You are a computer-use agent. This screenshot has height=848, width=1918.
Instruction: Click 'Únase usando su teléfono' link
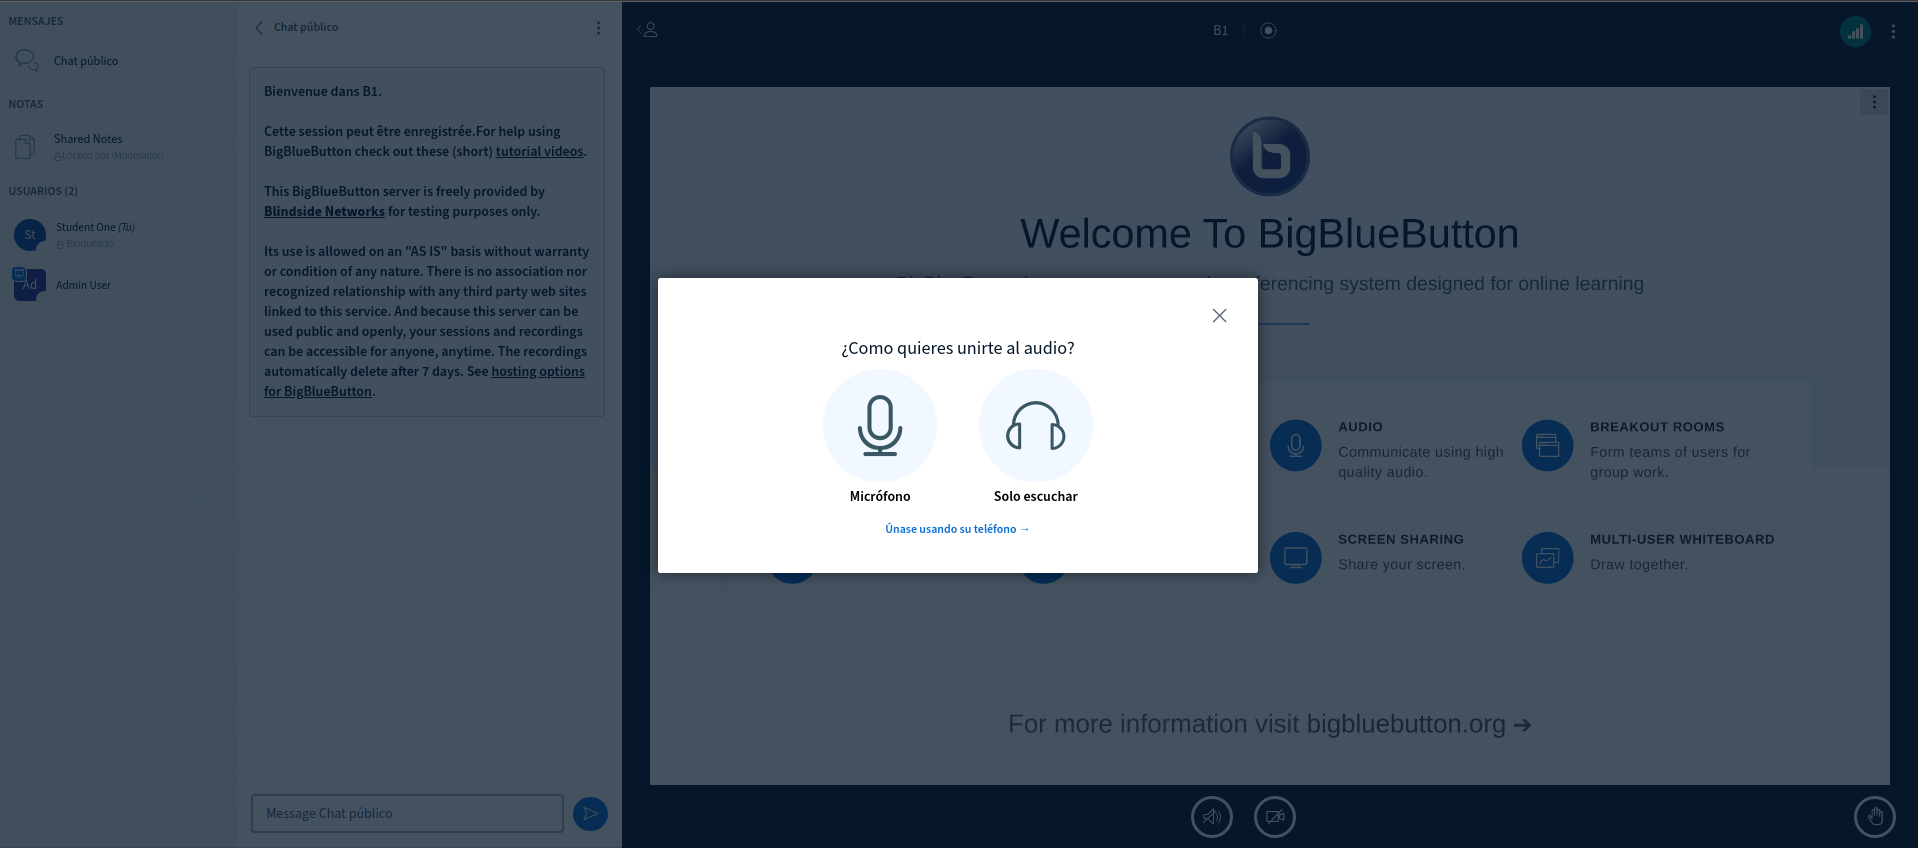point(957,529)
